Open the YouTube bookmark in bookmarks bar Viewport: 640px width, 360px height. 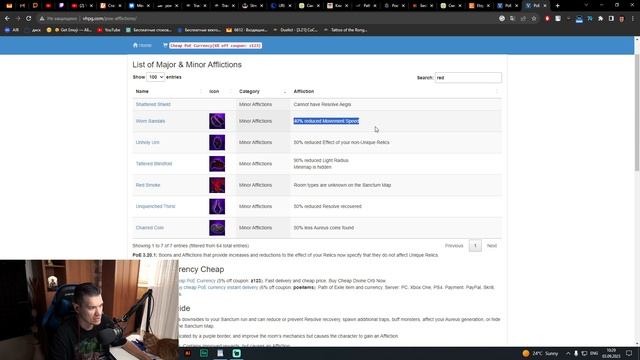(109, 30)
